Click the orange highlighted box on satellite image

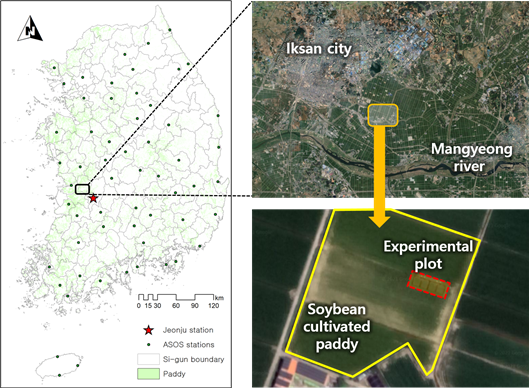[x=383, y=115]
